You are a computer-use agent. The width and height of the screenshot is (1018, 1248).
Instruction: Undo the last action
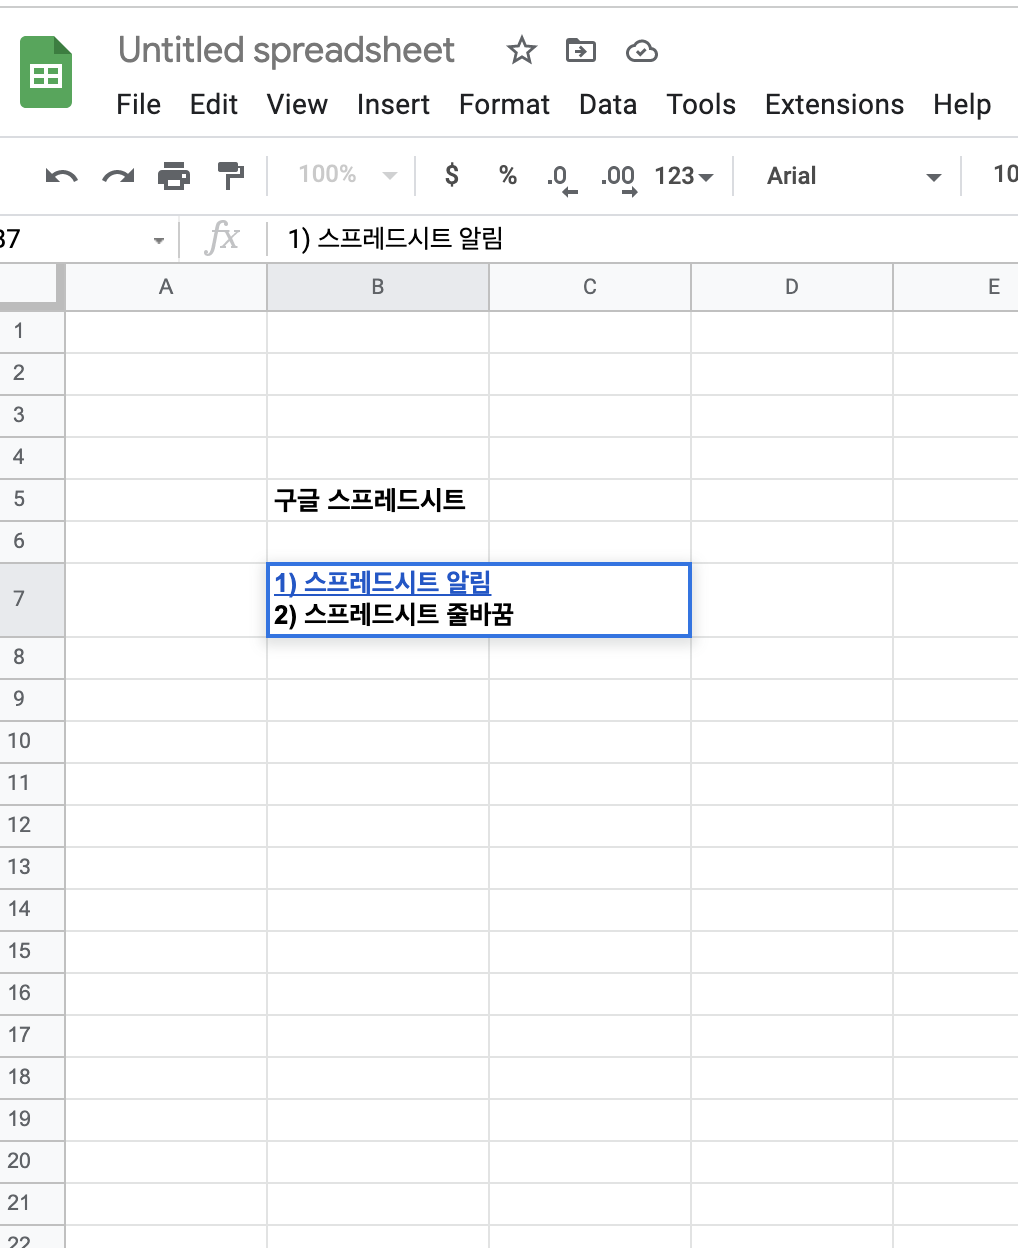(x=61, y=176)
